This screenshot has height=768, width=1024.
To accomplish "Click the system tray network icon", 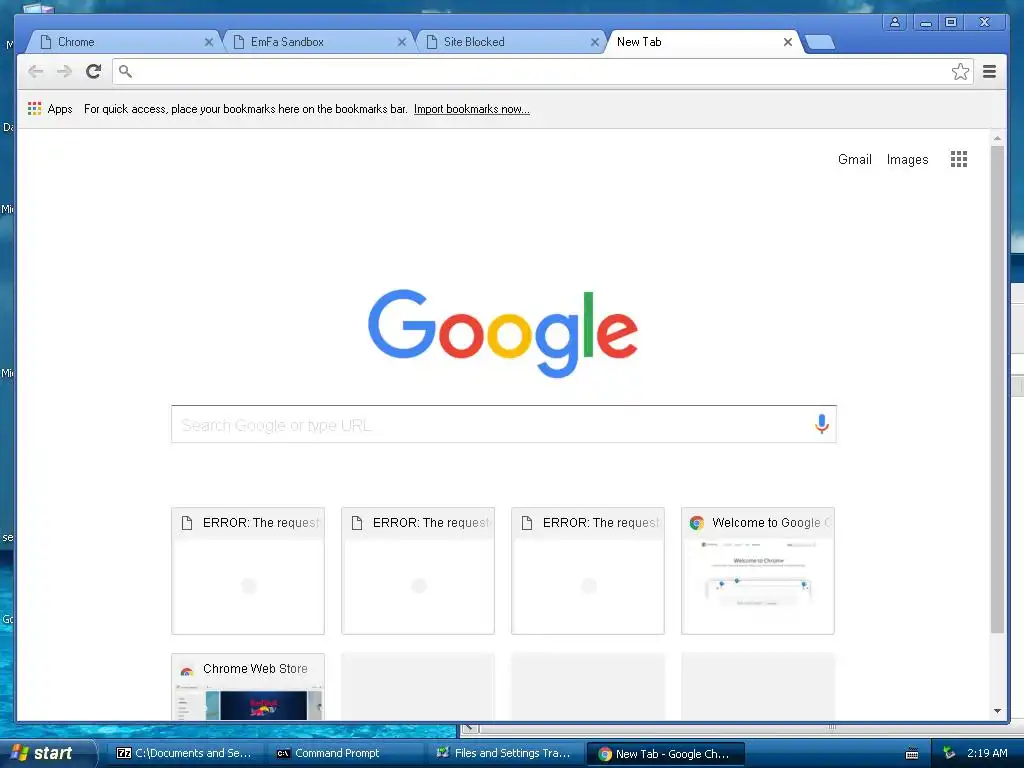I will pos(949,753).
